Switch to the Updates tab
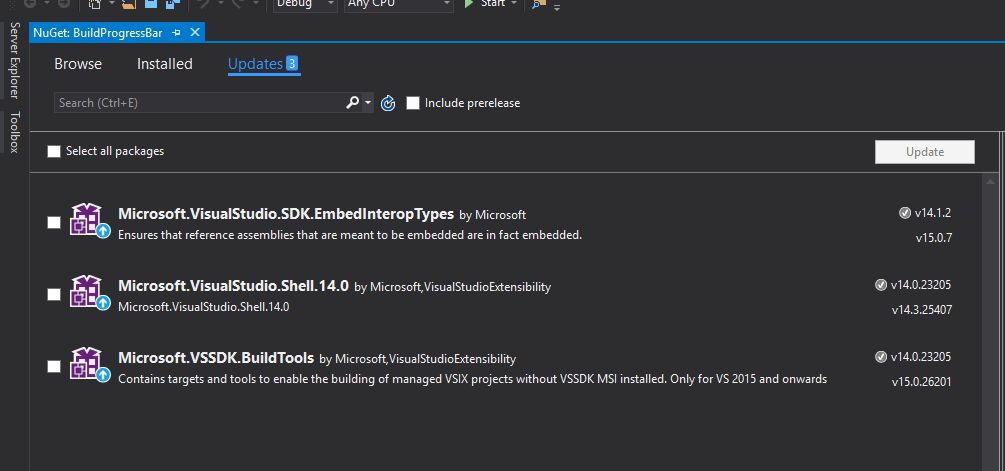This screenshot has width=1005, height=471. pos(255,64)
